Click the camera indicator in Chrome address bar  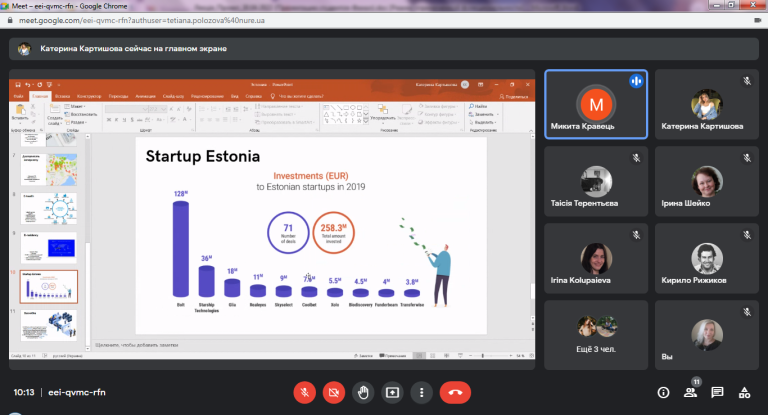[757, 21]
